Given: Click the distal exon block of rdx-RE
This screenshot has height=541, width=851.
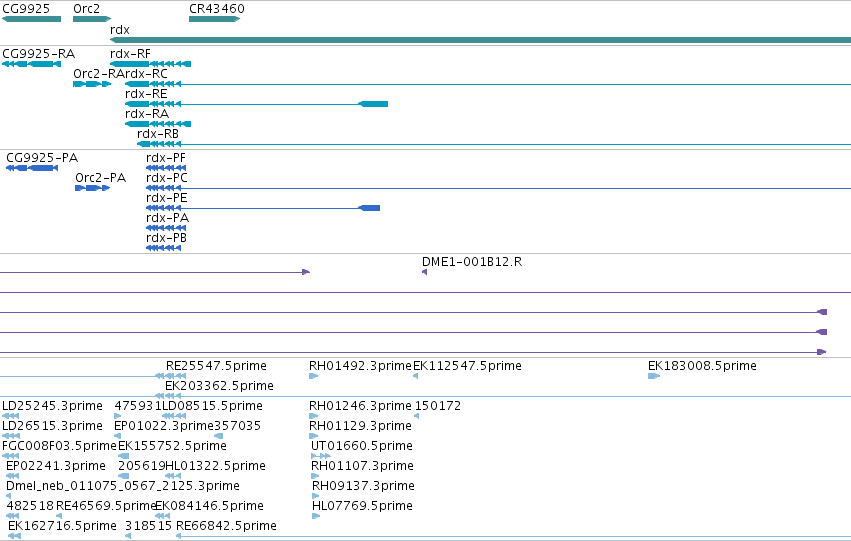Looking at the screenshot, I should tap(373, 104).
